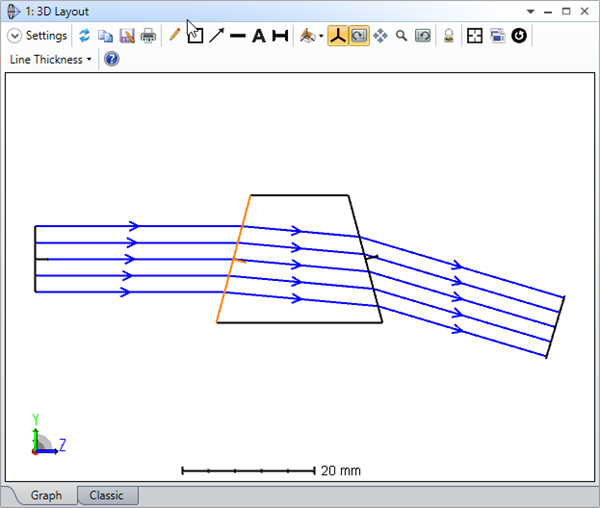Toggle the padlock lock window icon

449,36
